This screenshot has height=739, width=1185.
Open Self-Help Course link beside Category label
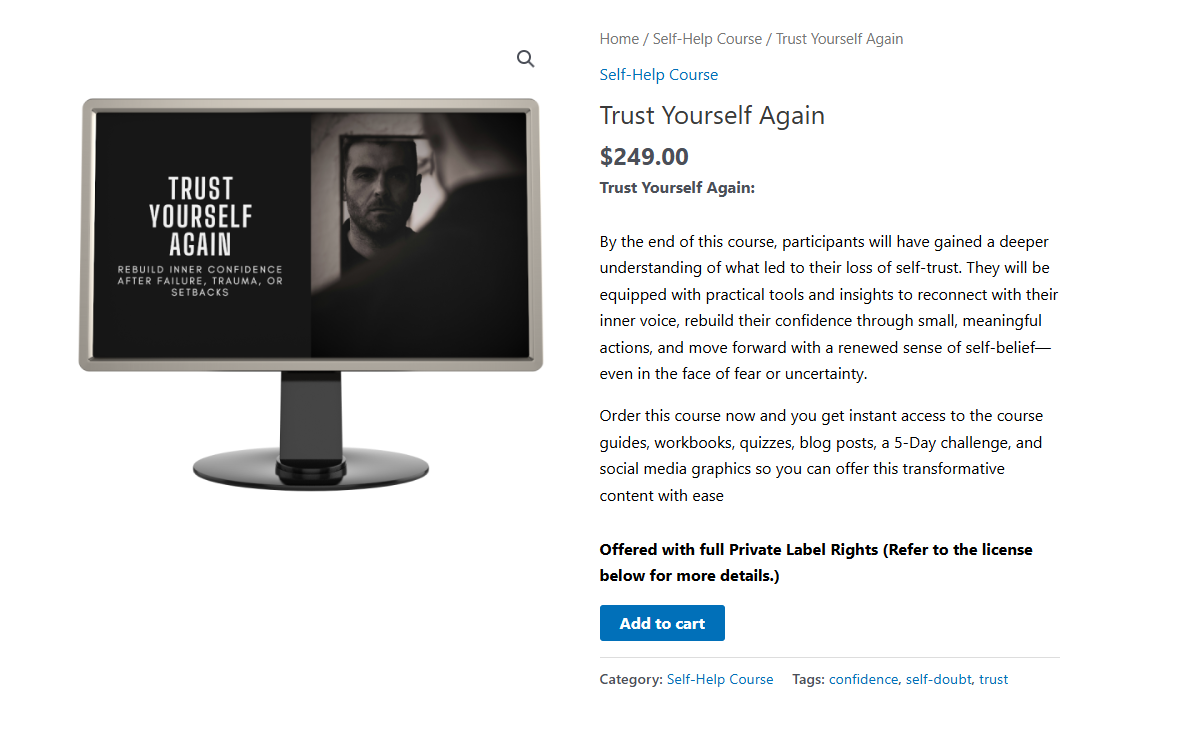(719, 679)
